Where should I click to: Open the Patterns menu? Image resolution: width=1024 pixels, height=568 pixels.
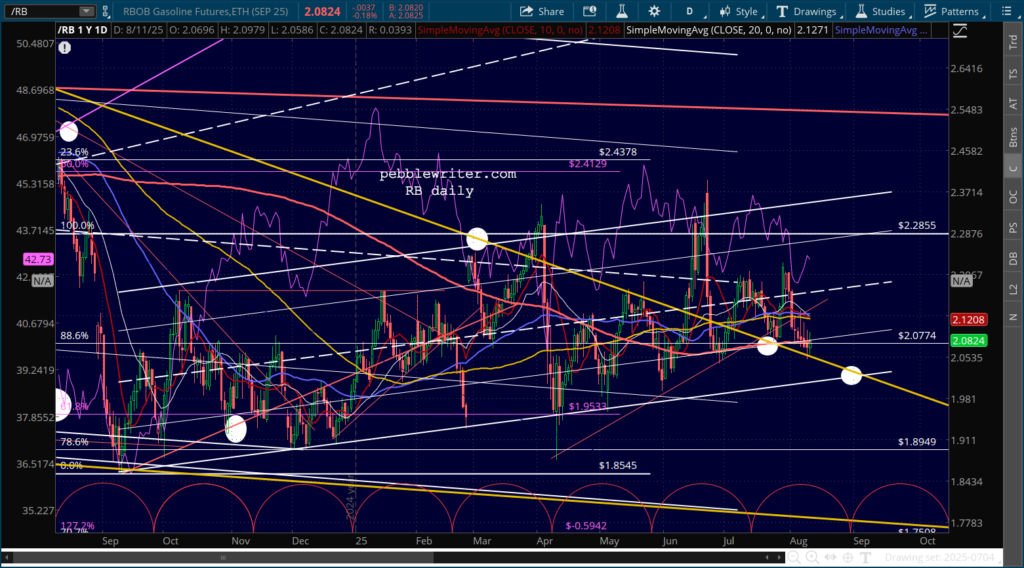(x=952, y=11)
